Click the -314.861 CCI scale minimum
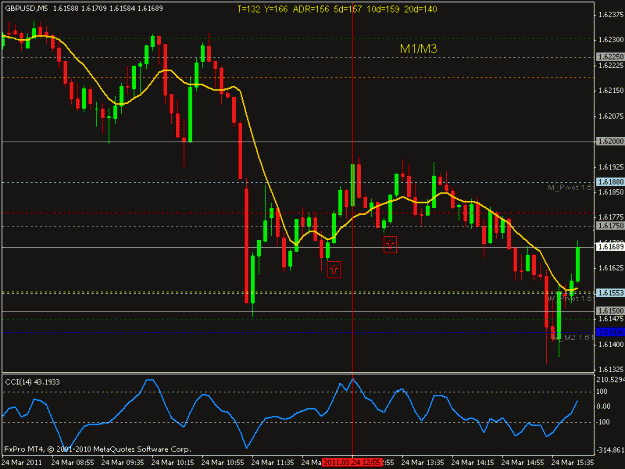 tap(610, 450)
